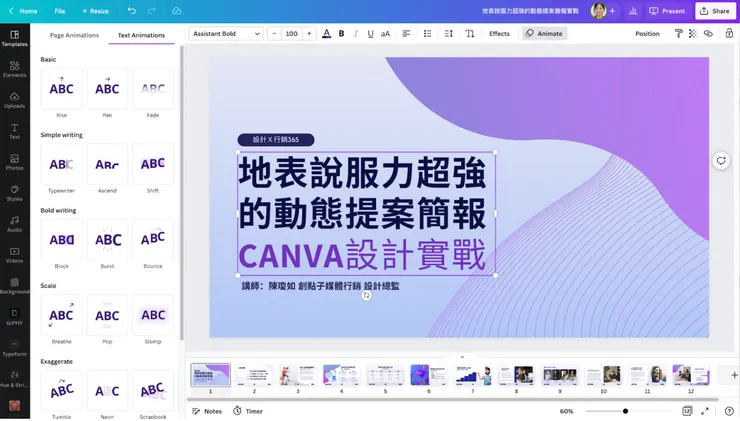Select the Typewriter text animation

click(x=61, y=164)
